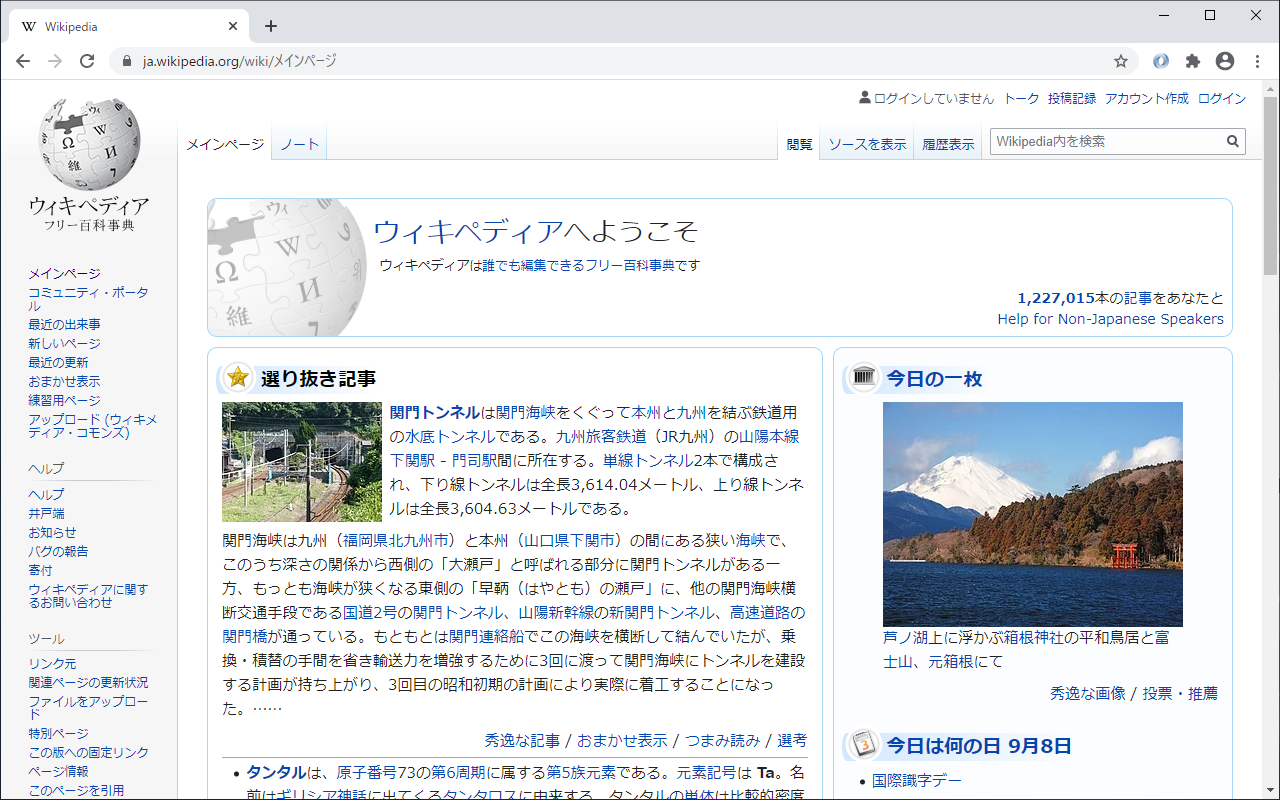Open 井戸端 in the sidebar
Screen dimensions: 1280x800
coord(46,513)
